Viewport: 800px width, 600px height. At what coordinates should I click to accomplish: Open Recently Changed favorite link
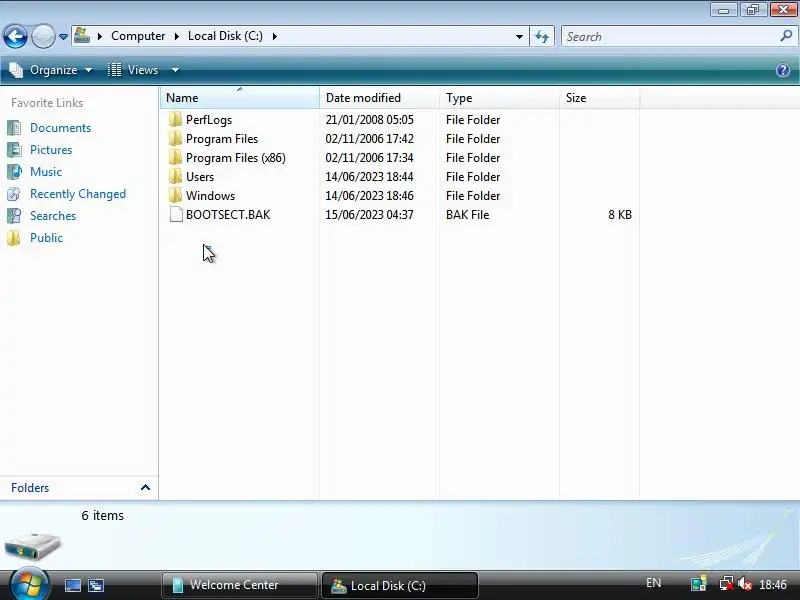coord(78,194)
